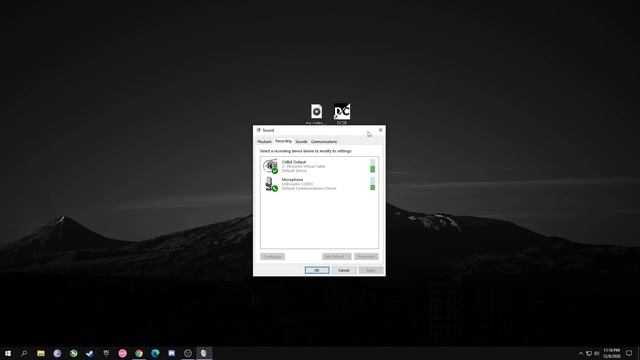
Task: Open the Set Default dropdown arrow
Action: (x=349, y=256)
